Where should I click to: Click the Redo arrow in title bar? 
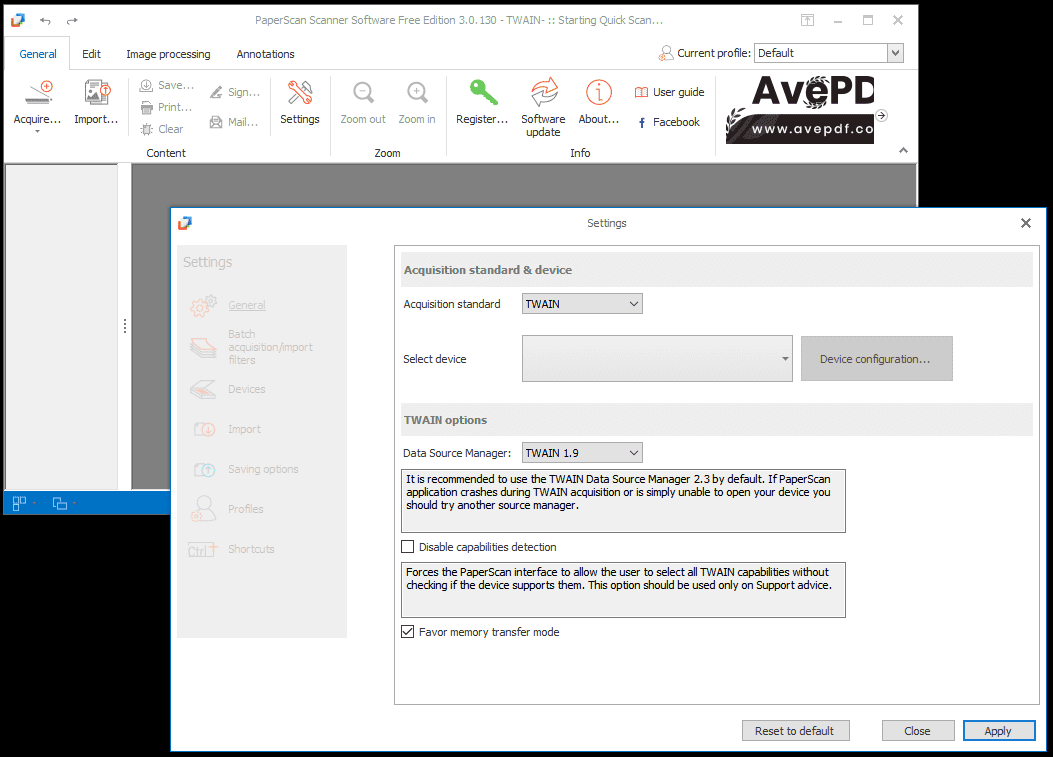click(72, 21)
